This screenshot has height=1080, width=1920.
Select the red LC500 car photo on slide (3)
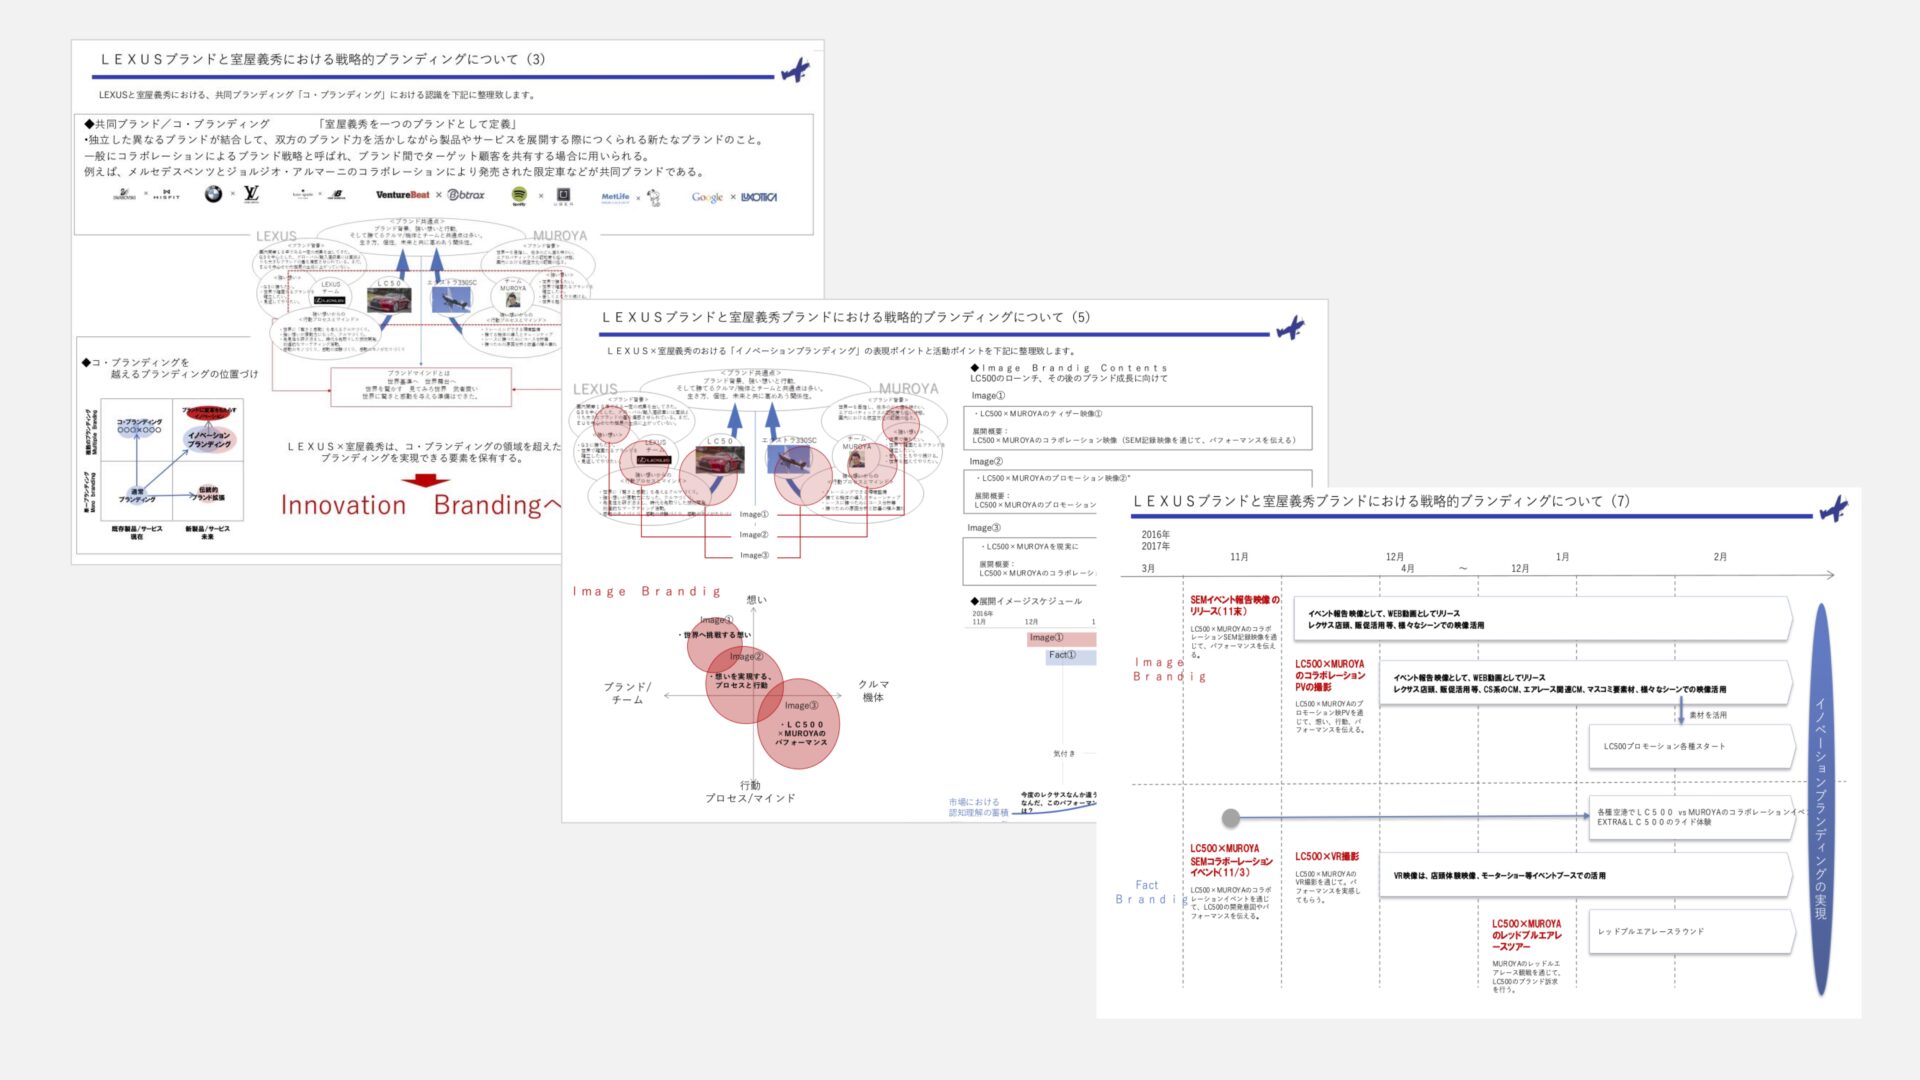tap(389, 301)
